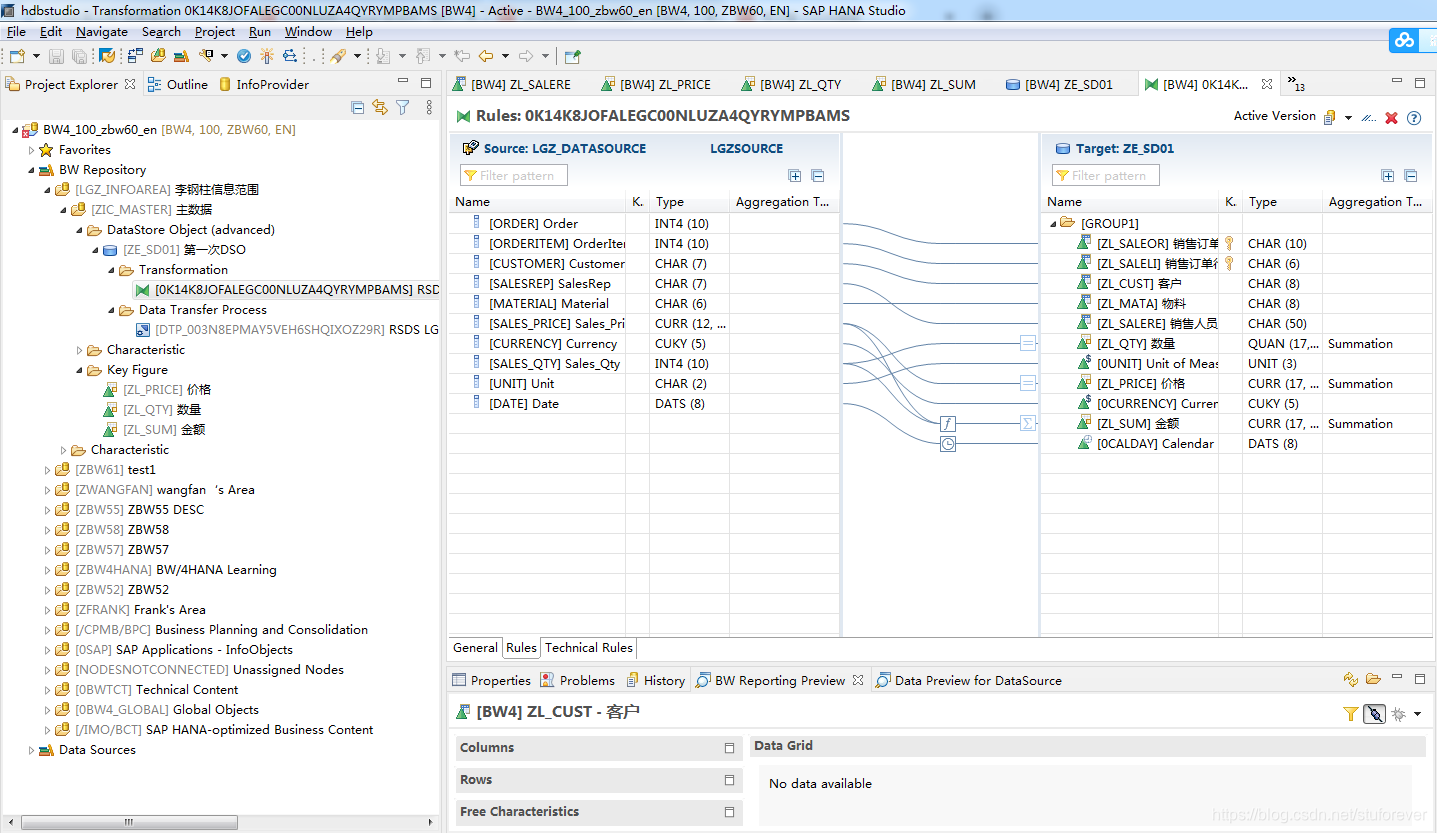
Task: Expand the Favorites tree node
Action: (32, 150)
